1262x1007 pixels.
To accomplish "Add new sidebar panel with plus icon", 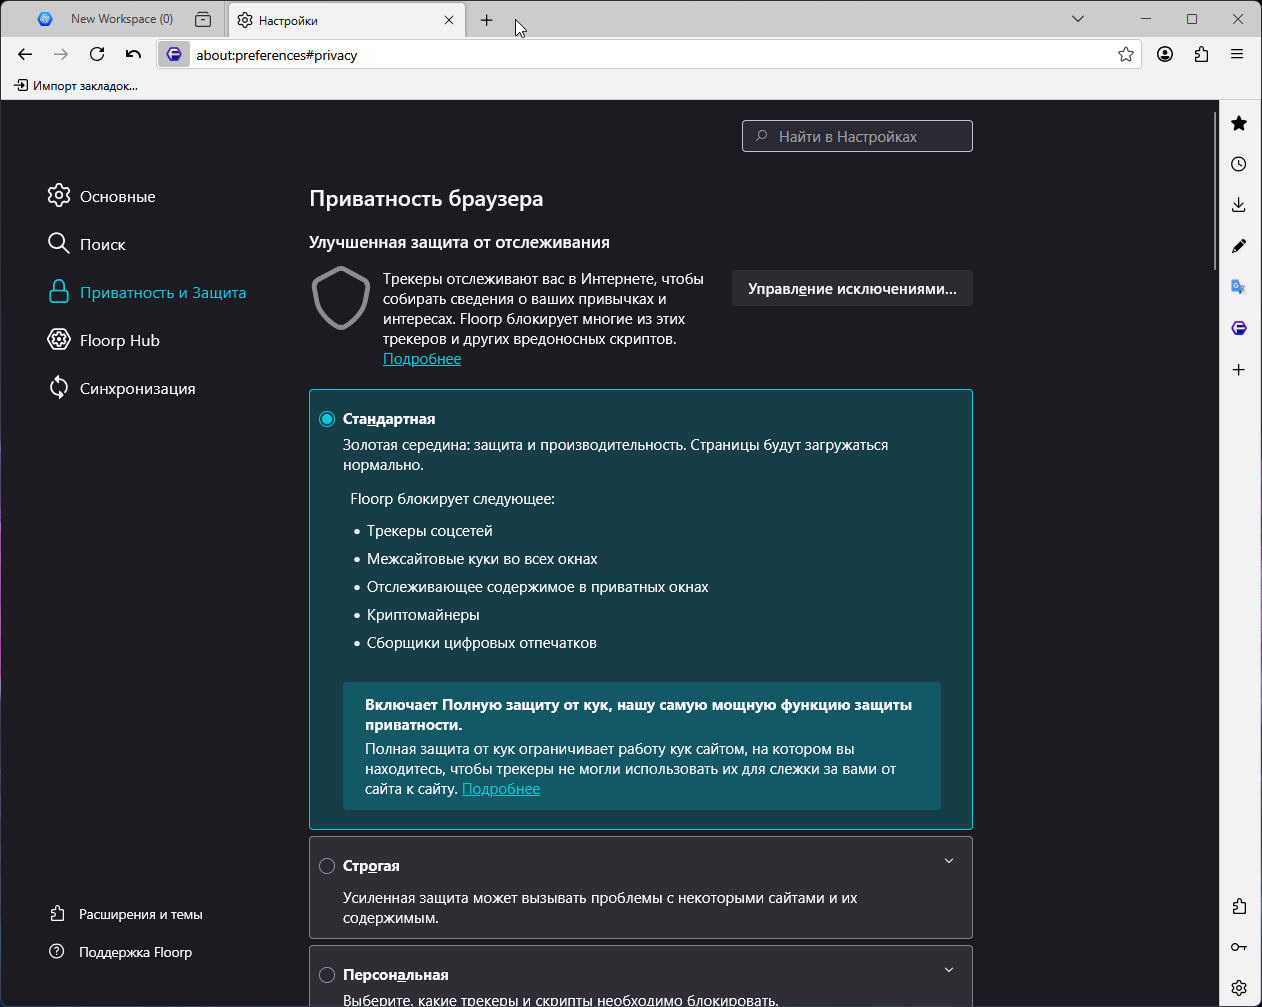I will point(1239,370).
